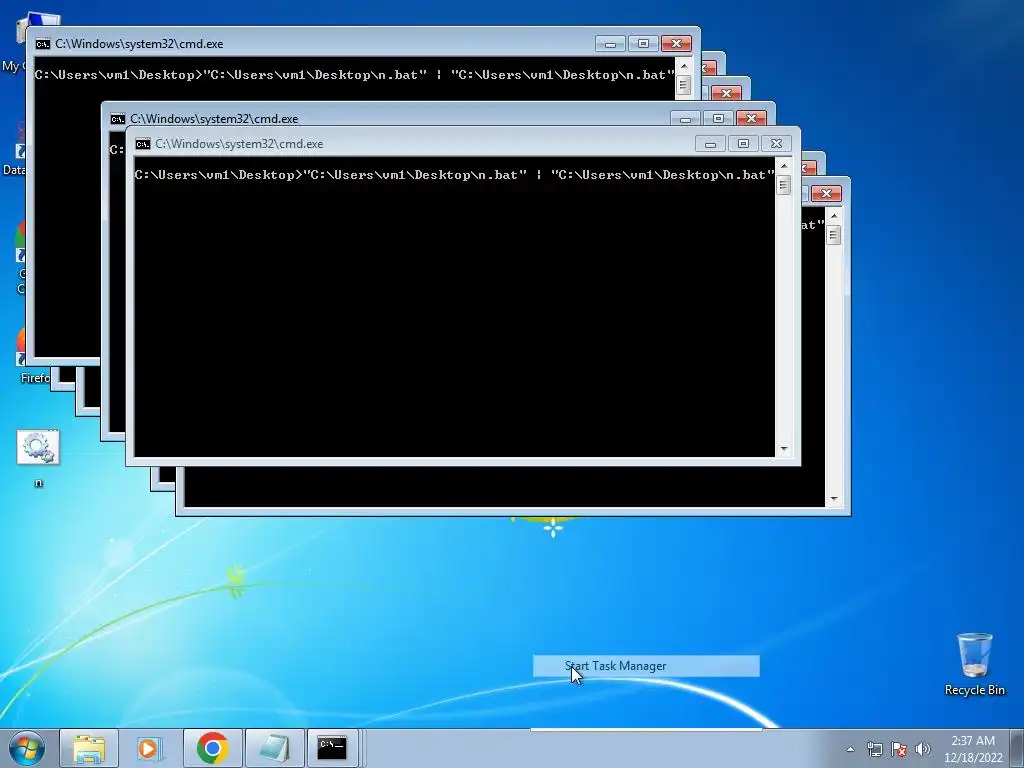Click the cmd.exe taskbar button
The height and width of the screenshot is (768, 1024).
tap(332, 748)
